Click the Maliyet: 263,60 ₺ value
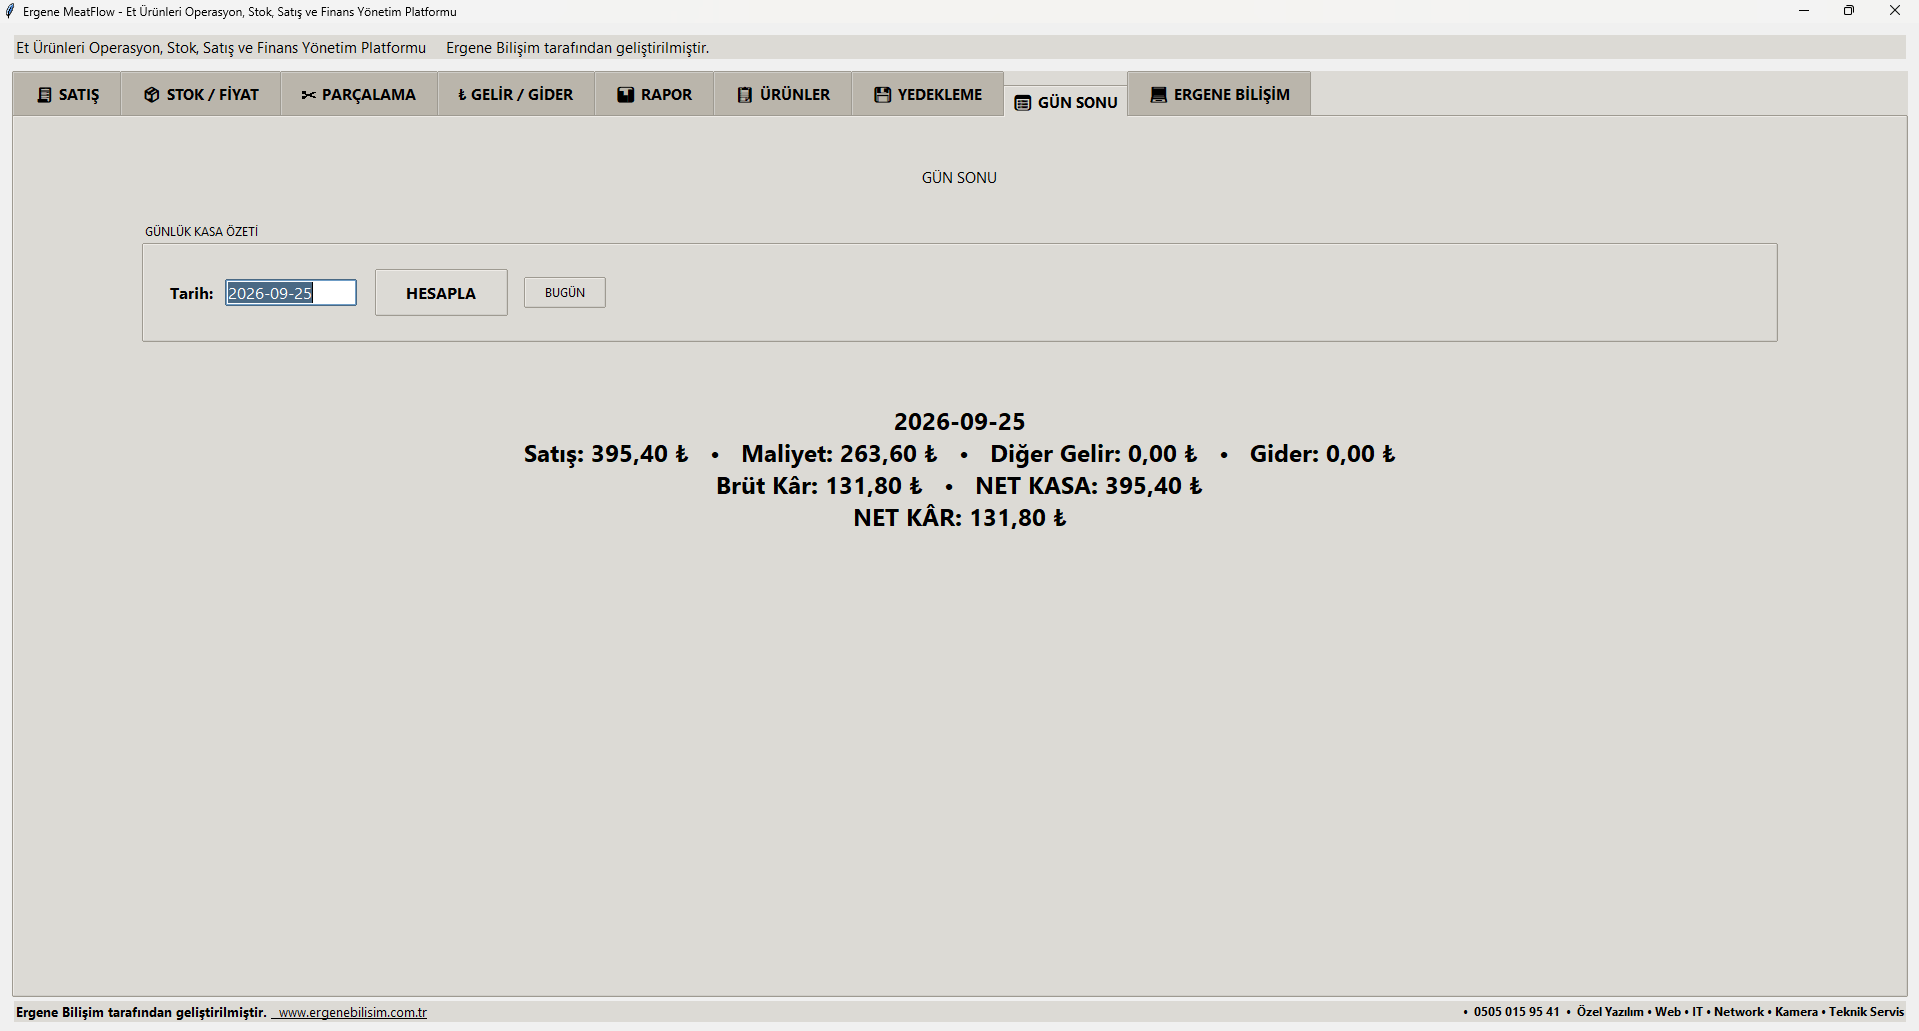 tap(839, 454)
